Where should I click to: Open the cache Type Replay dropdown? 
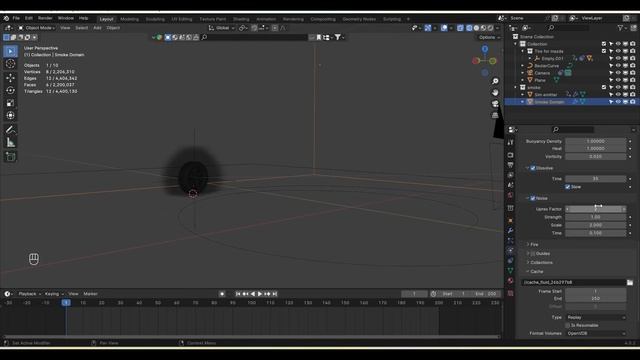click(x=596, y=318)
